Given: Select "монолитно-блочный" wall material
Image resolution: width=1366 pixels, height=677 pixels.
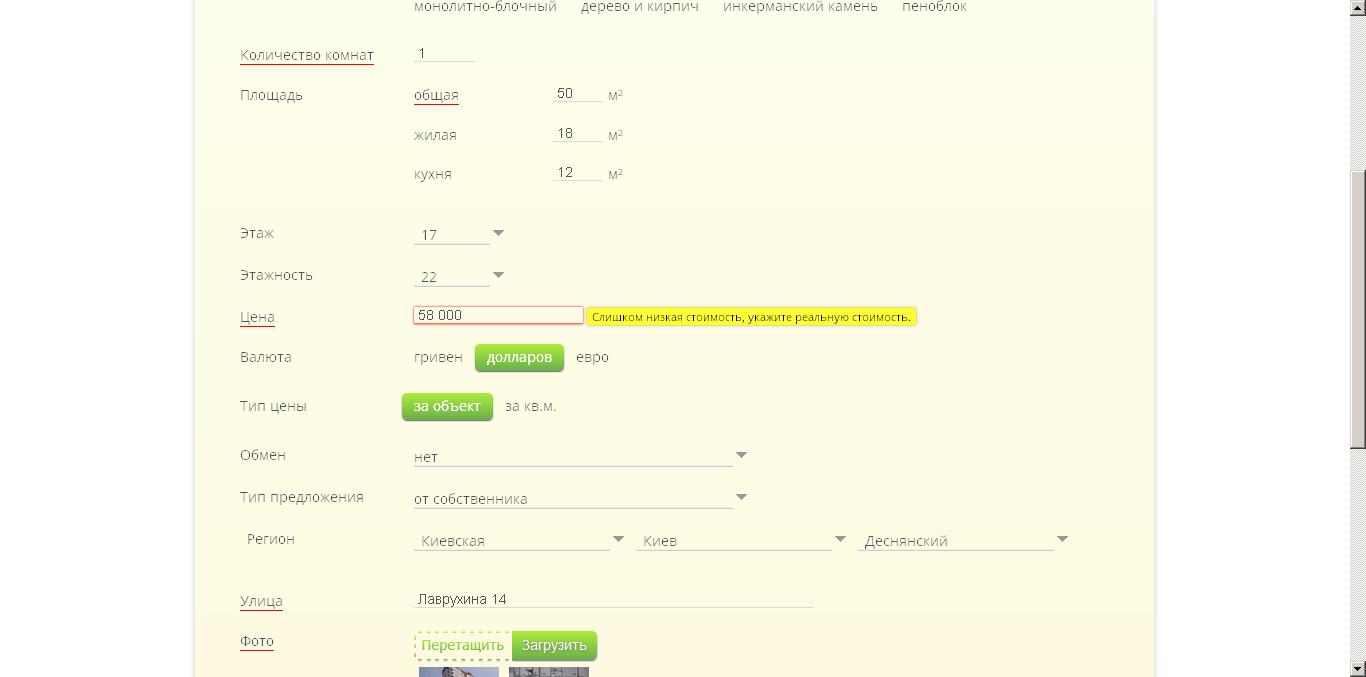Looking at the screenshot, I should point(485,7).
